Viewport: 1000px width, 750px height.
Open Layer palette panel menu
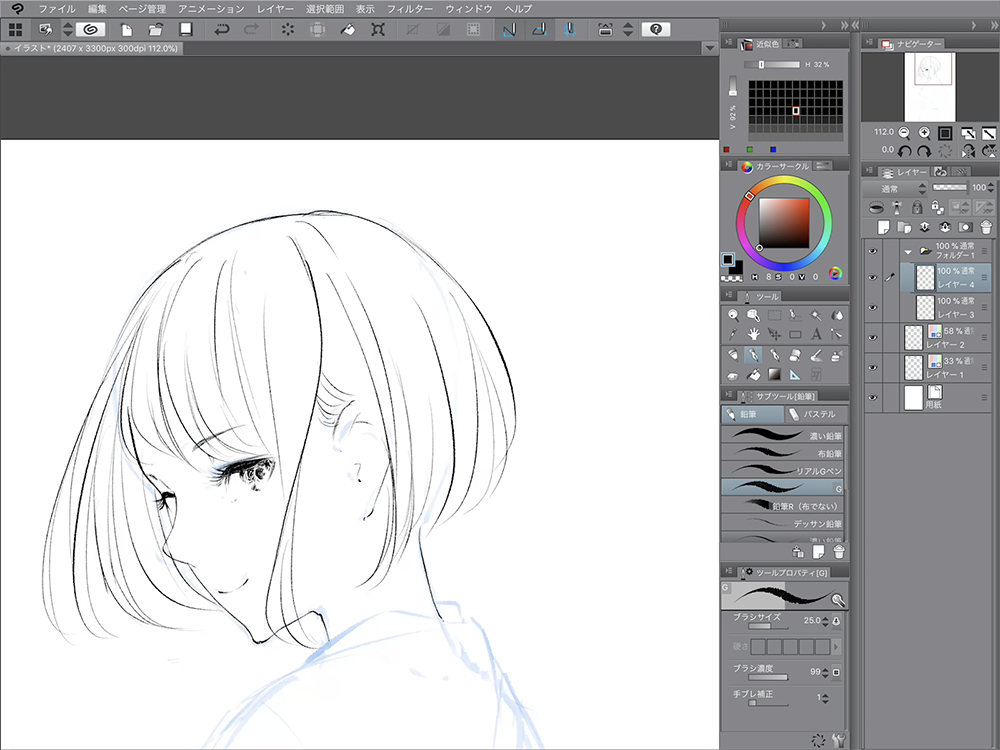click(x=869, y=170)
